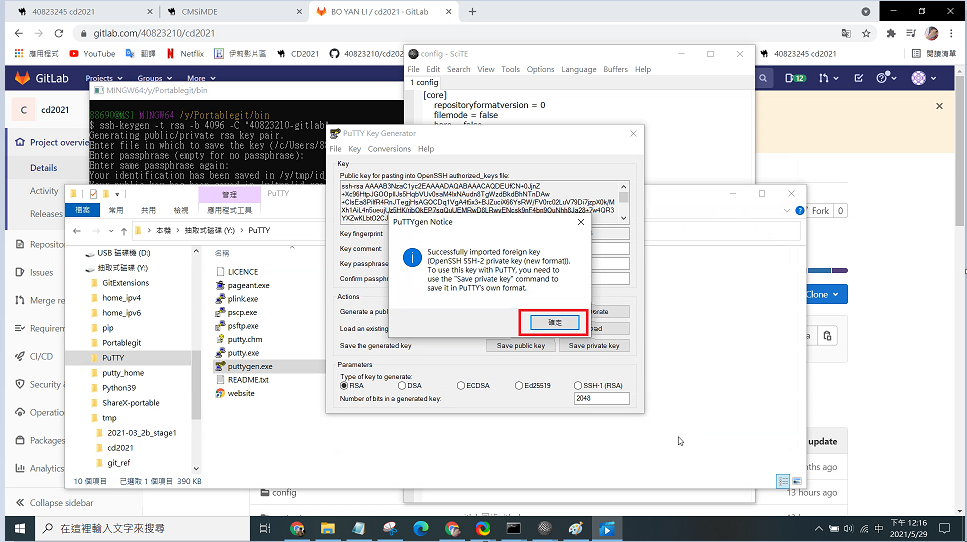Screen dimensions: 967x542
Task: Open SciTE Buffers menu
Action: 615,70
